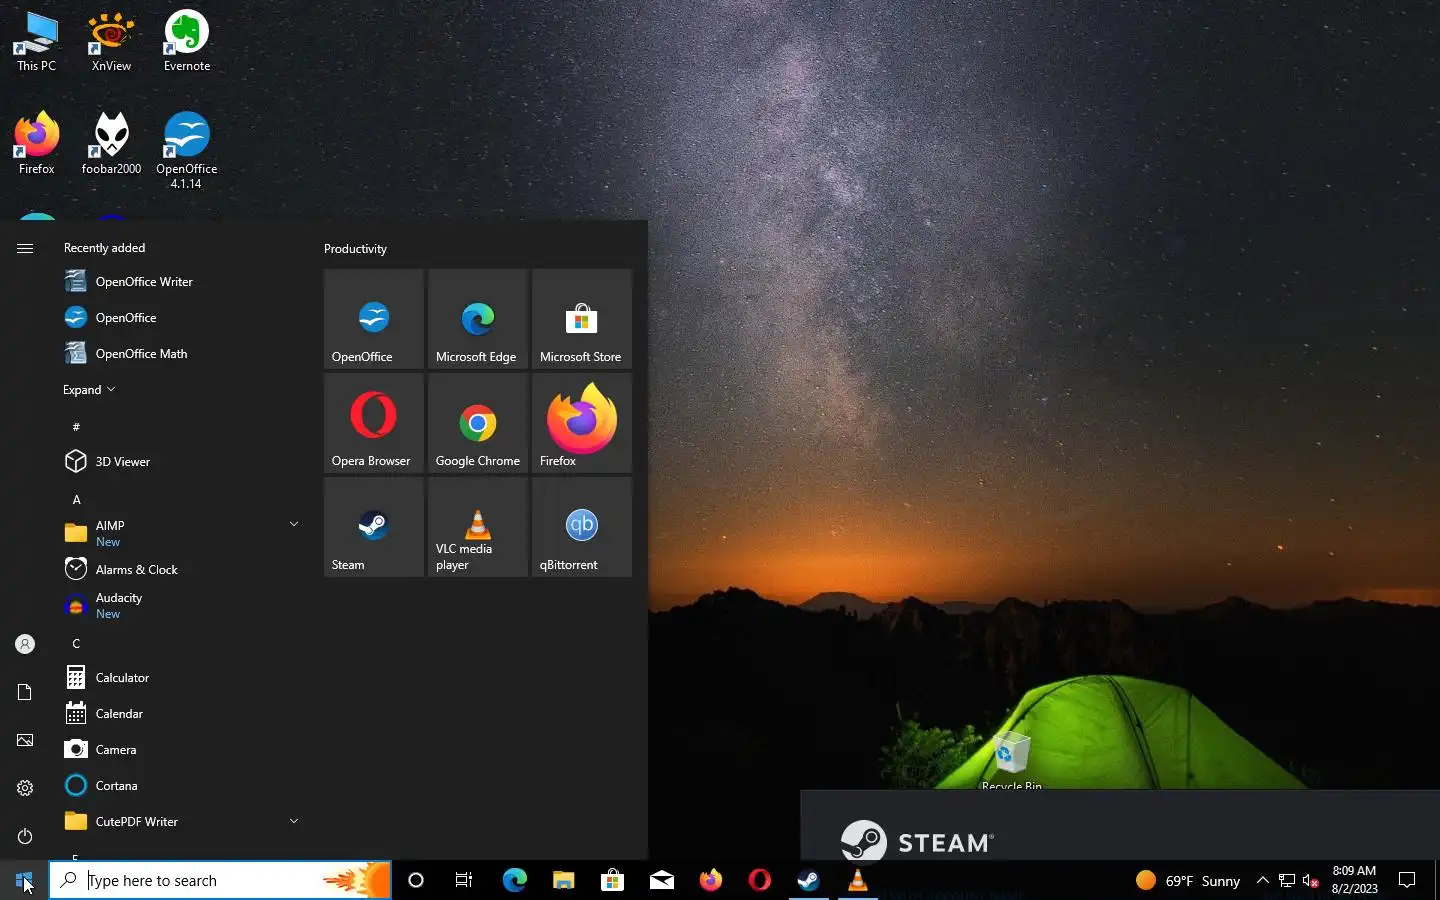Jump to letter C section header
The width and height of the screenshot is (1440, 900).
tap(76, 643)
